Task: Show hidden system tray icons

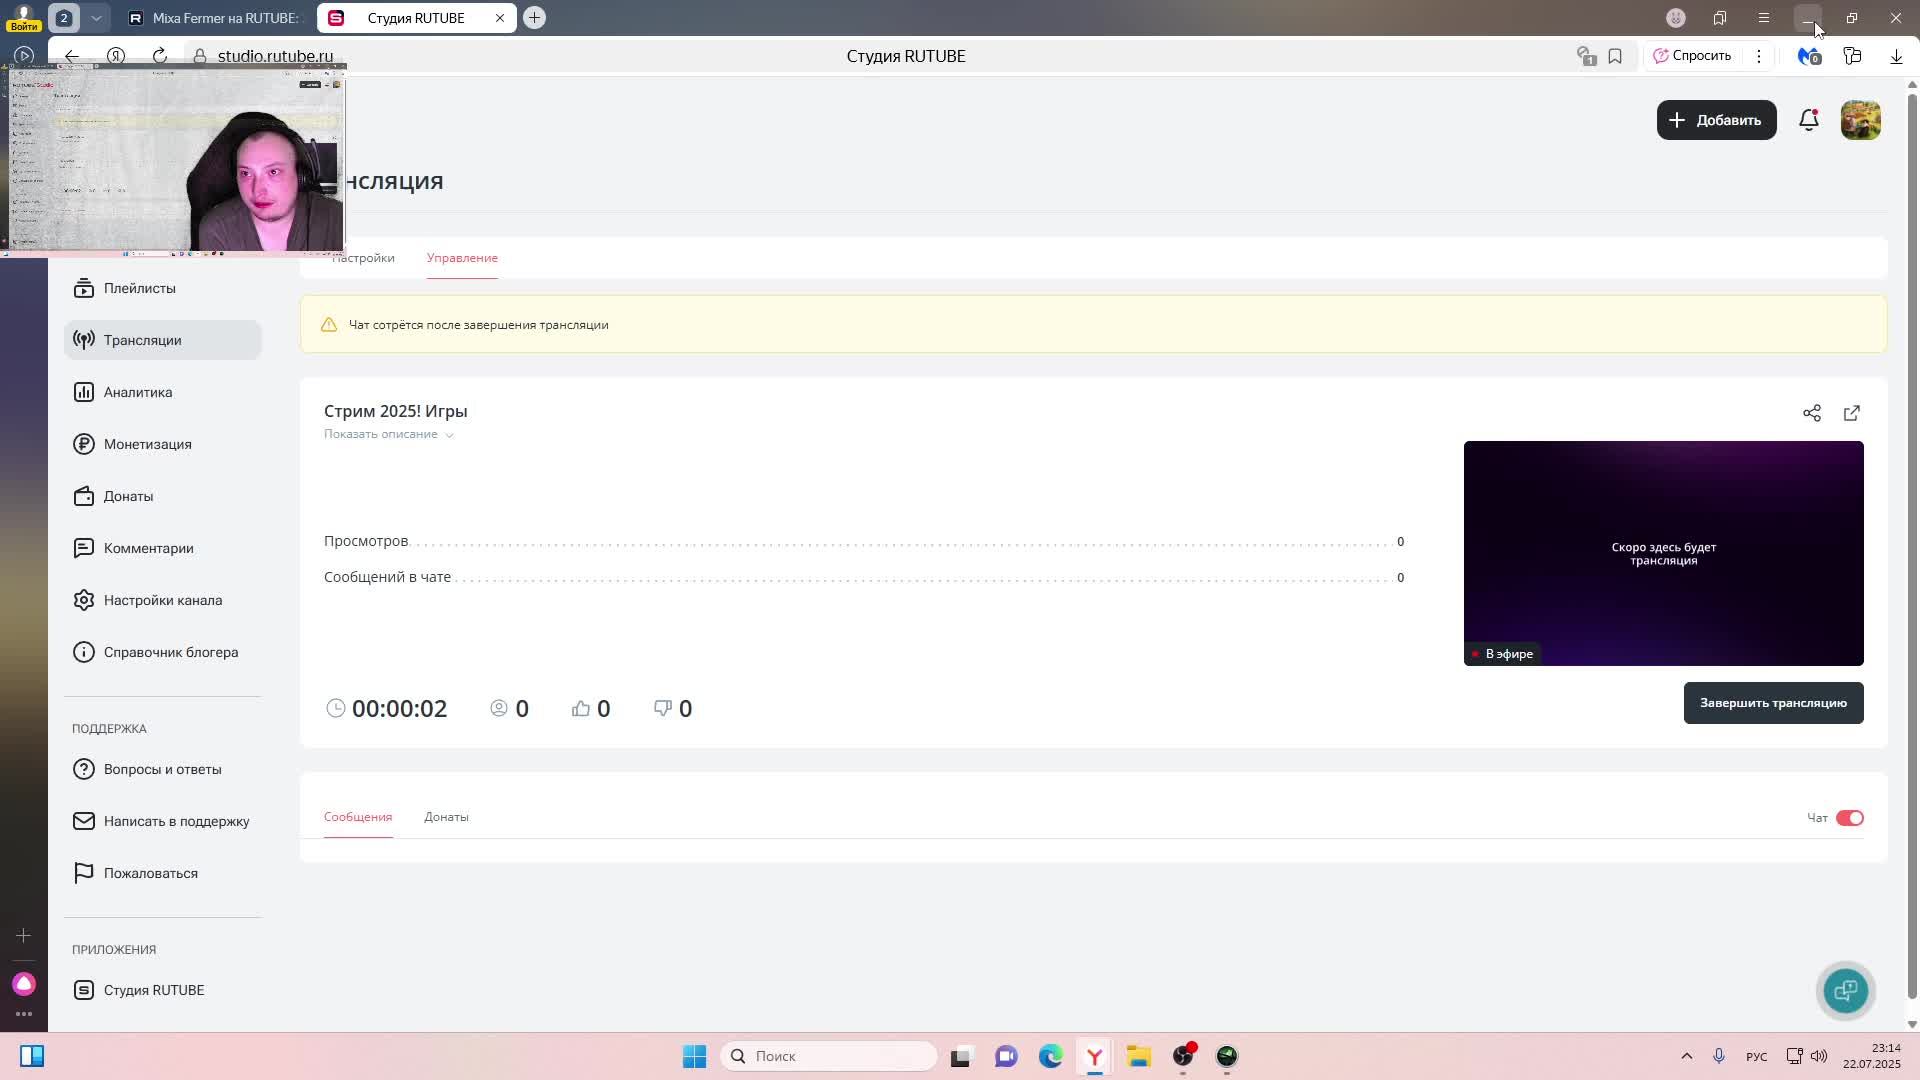Action: coord(1686,1056)
